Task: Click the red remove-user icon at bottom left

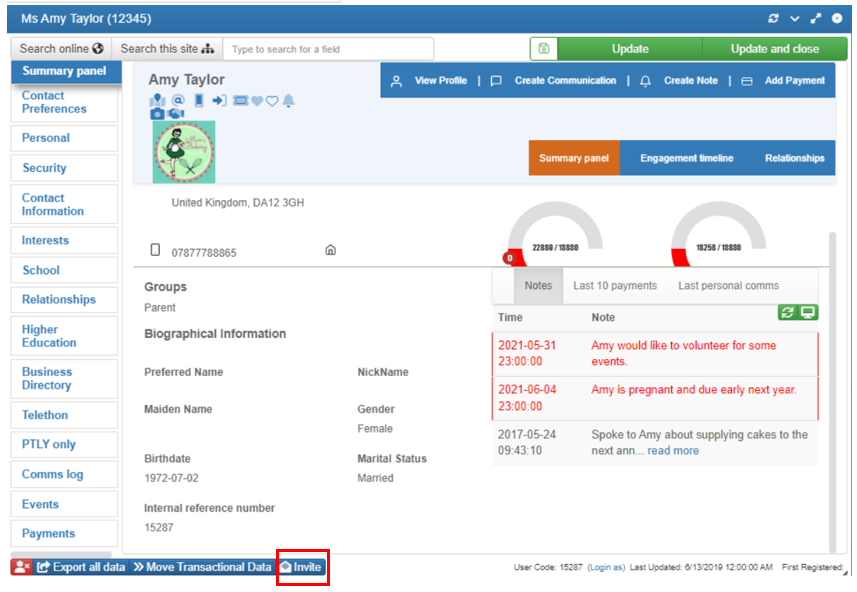Action: (22, 567)
